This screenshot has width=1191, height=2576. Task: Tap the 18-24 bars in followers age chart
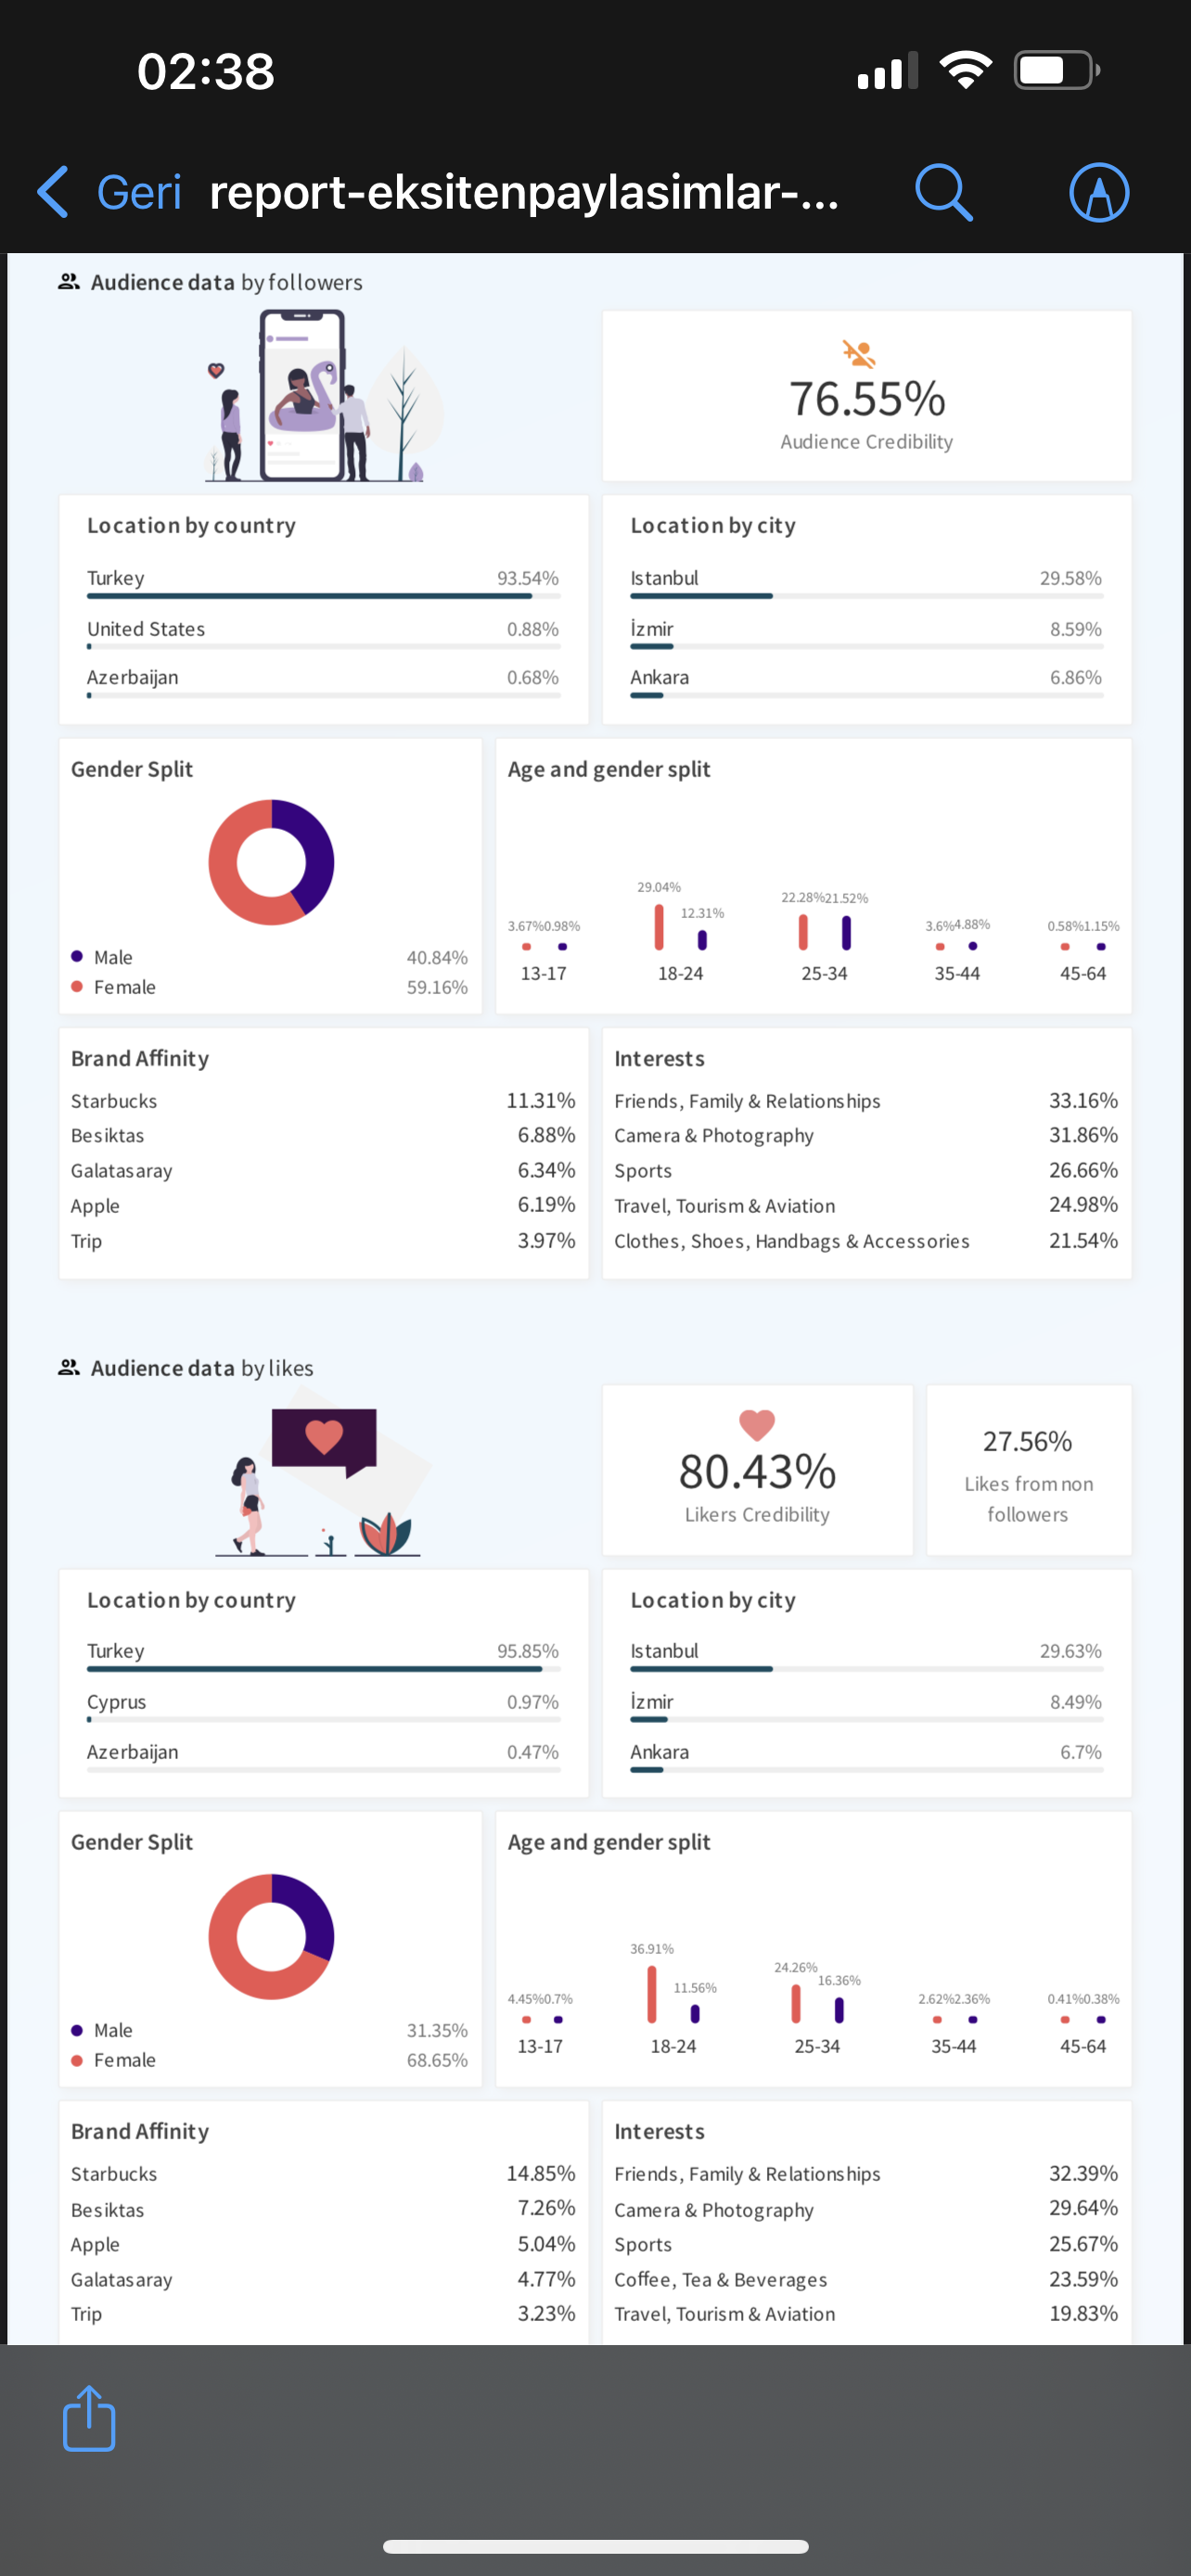click(680, 926)
